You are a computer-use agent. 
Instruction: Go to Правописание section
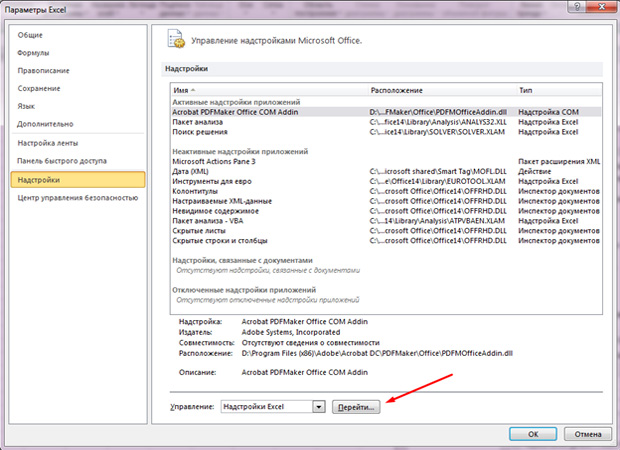click(43, 71)
